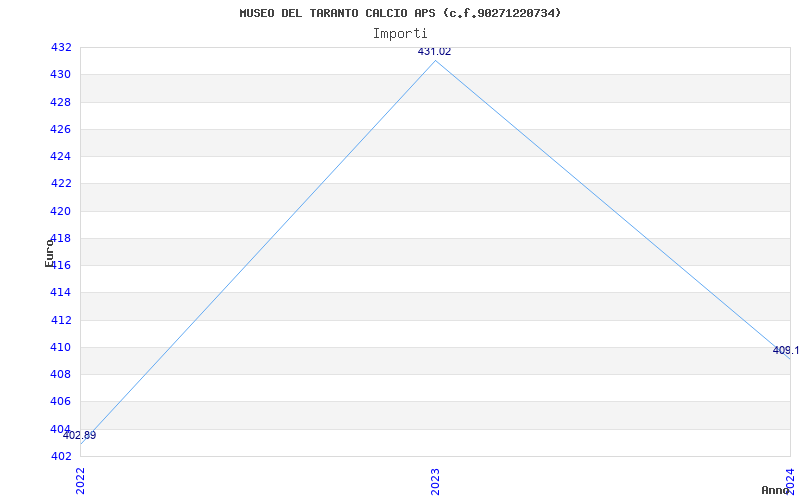Viewport: 800px width, 500px height.
Task: Click the 432 y-axis tick label
Action: (61, 47)
